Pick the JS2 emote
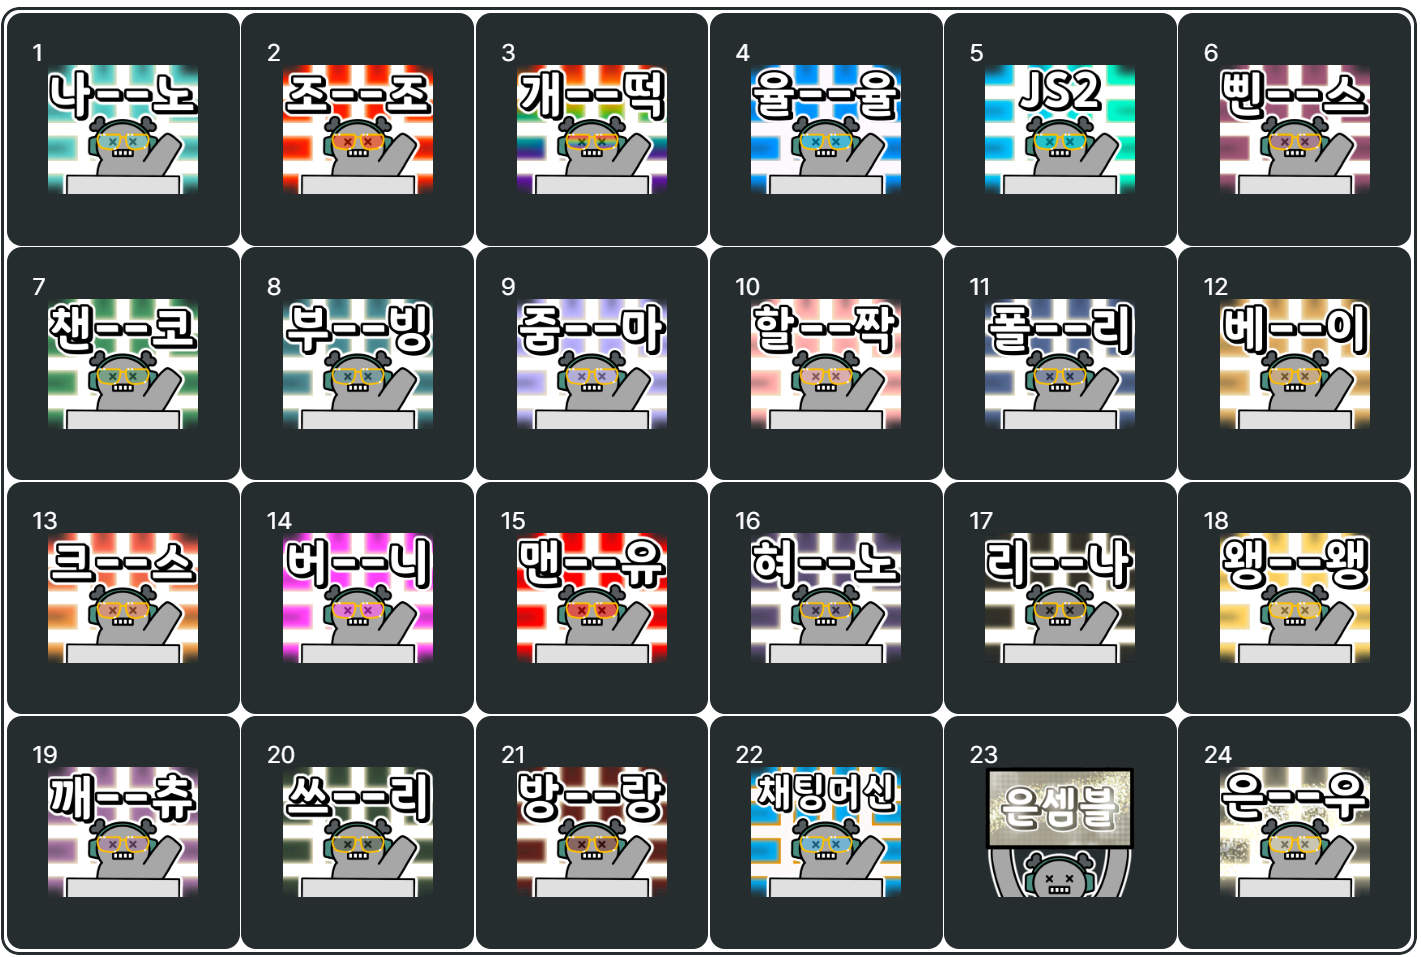 tap(1060, 129)
